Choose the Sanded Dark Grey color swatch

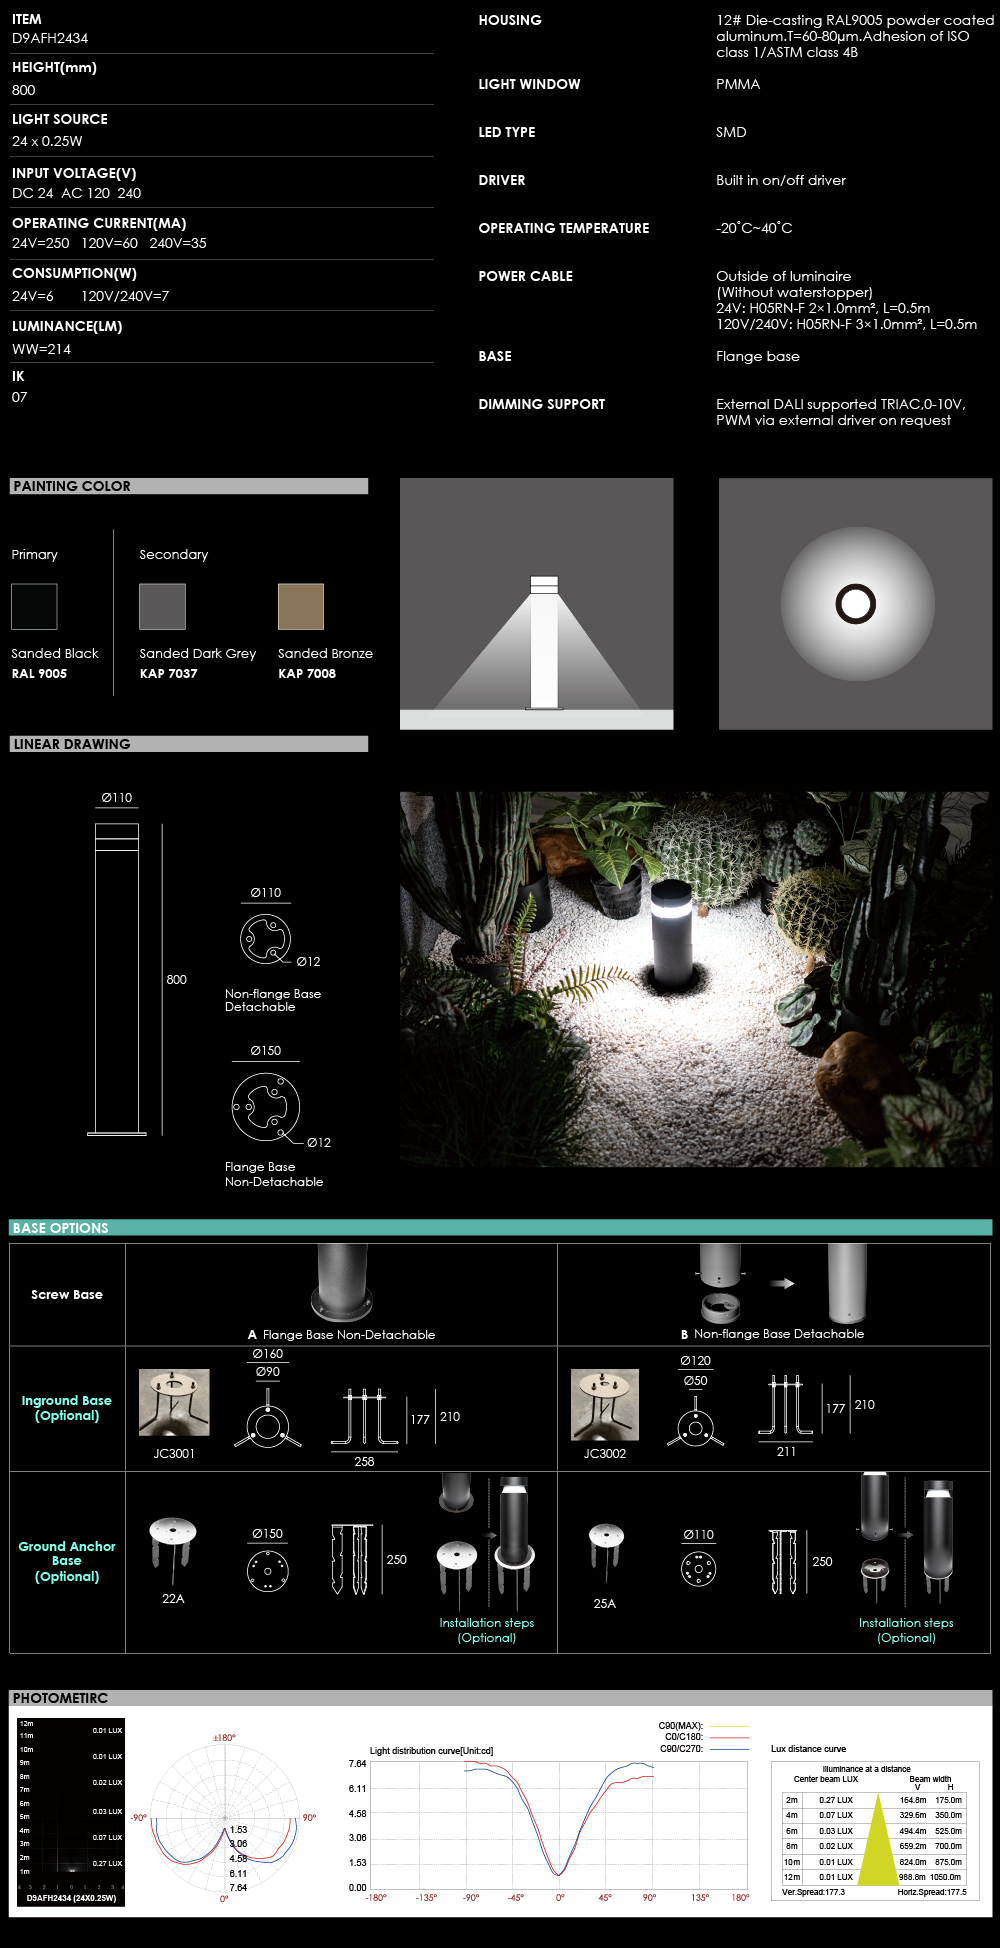tap(162, 607)
